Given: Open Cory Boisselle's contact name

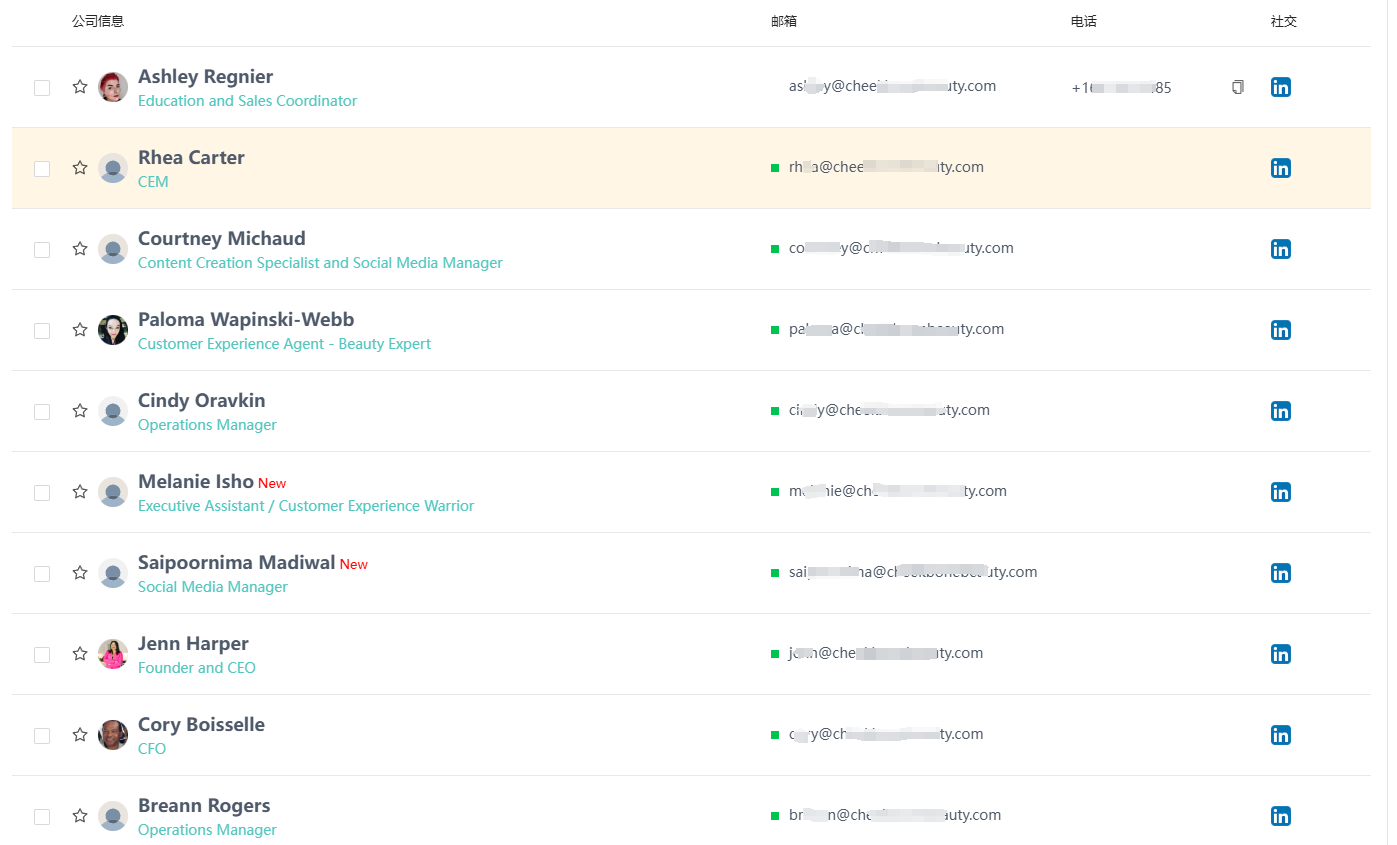Looking at the screenshot, I should pos(201,725).
